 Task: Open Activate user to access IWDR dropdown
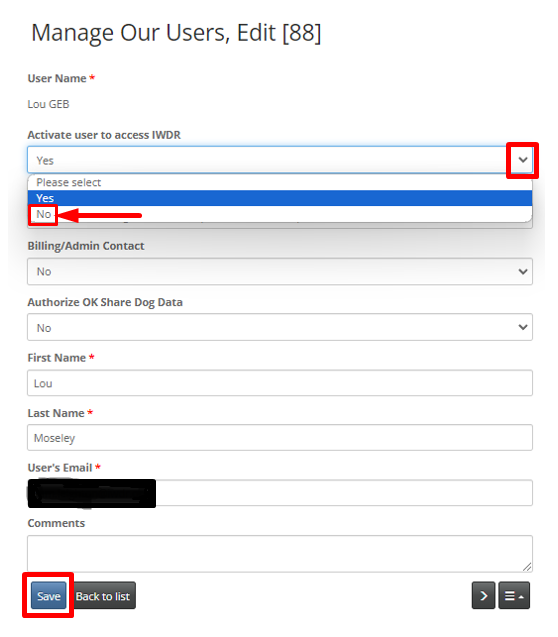pos(280,160)
